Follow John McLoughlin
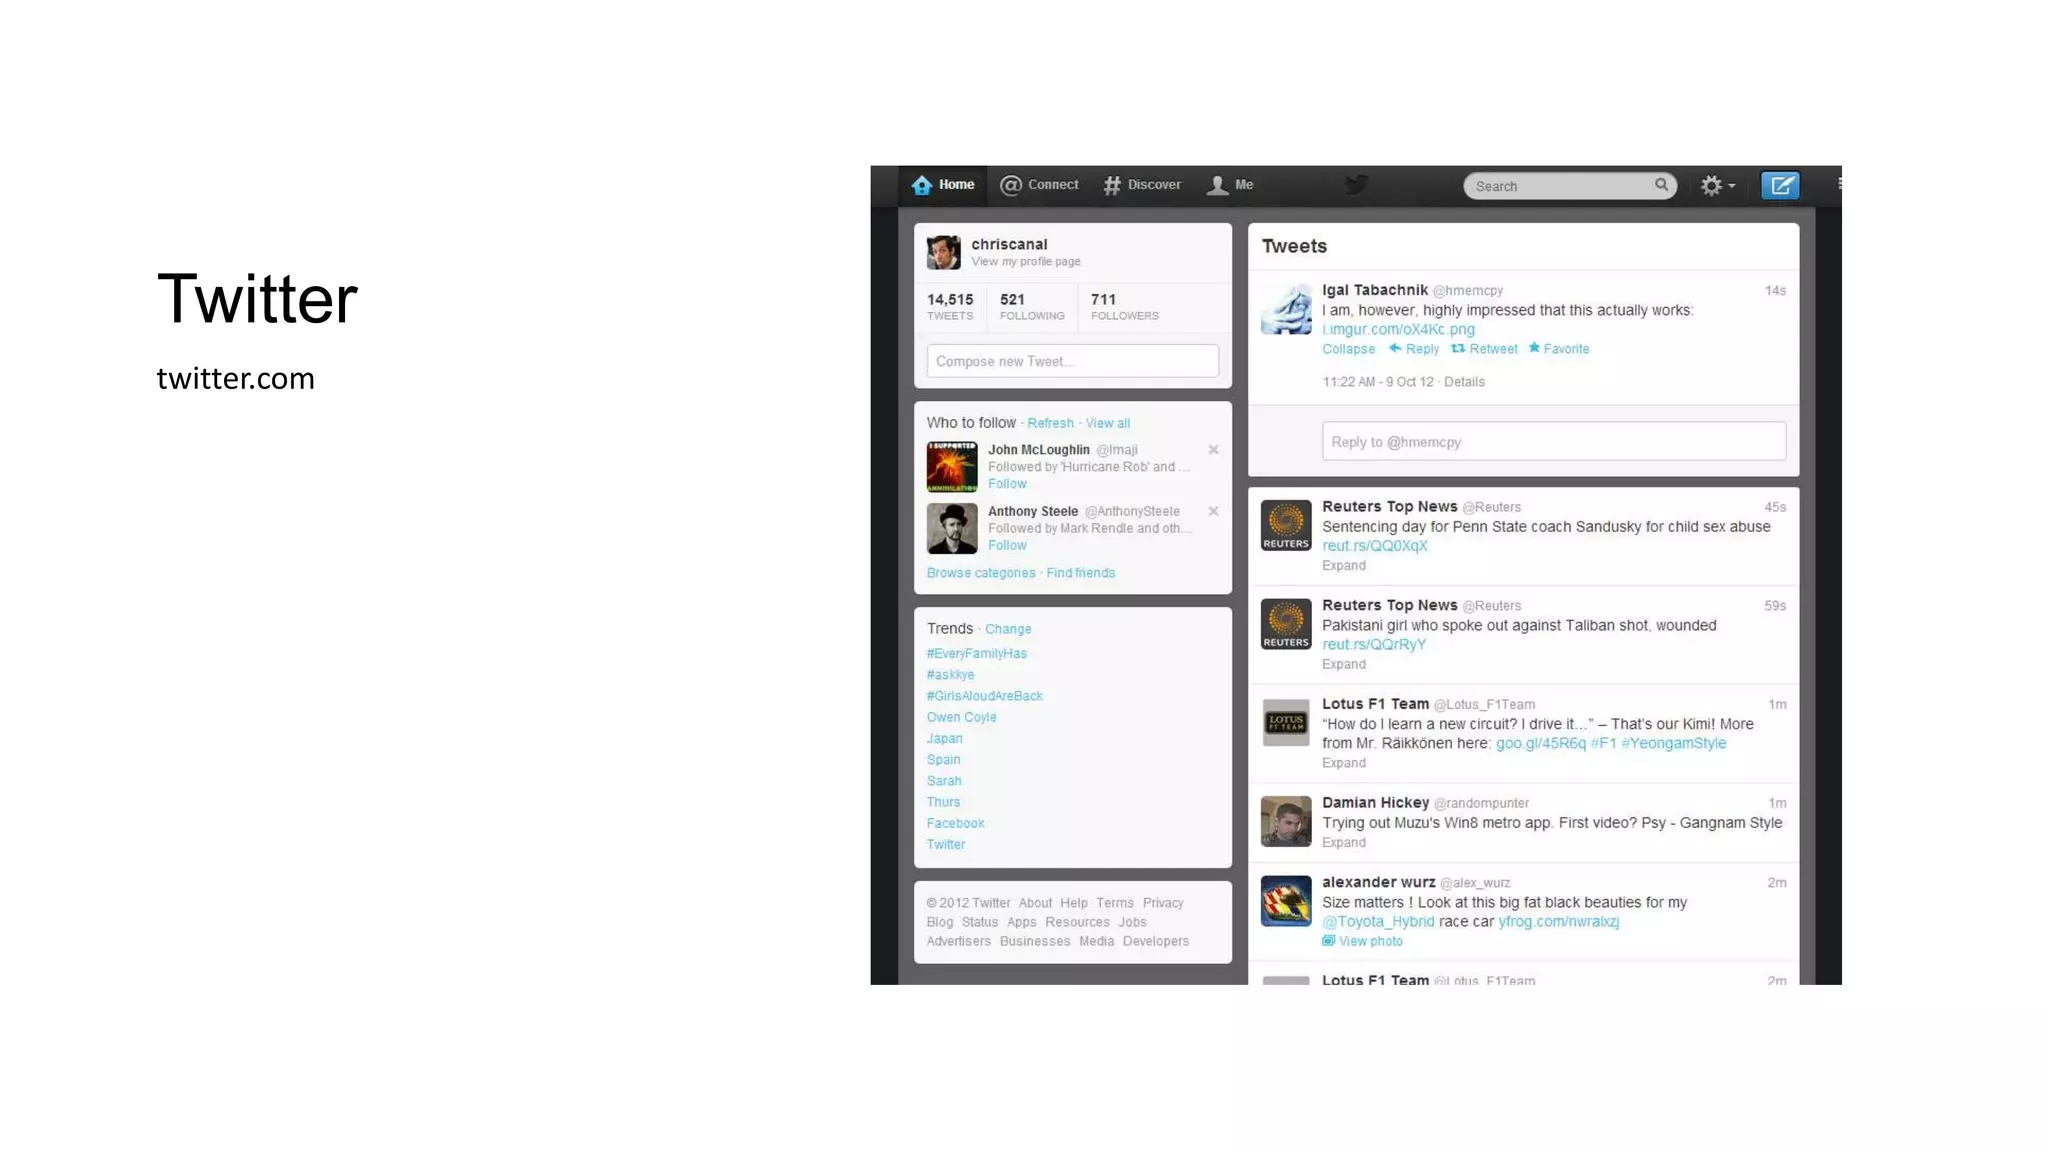This screenshot has height=1152, width=2048. tap(1007, 484)
